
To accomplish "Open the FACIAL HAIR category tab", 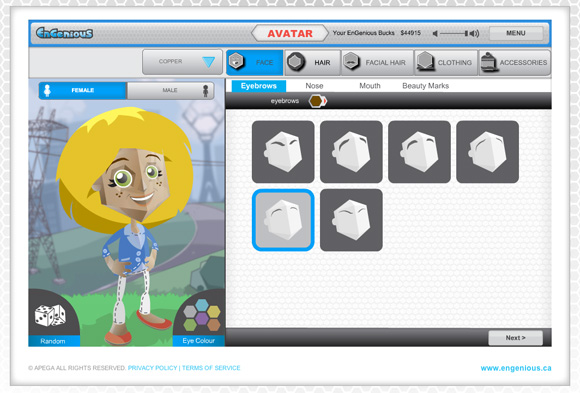I will pyautogui.click(x=377, y=63).
